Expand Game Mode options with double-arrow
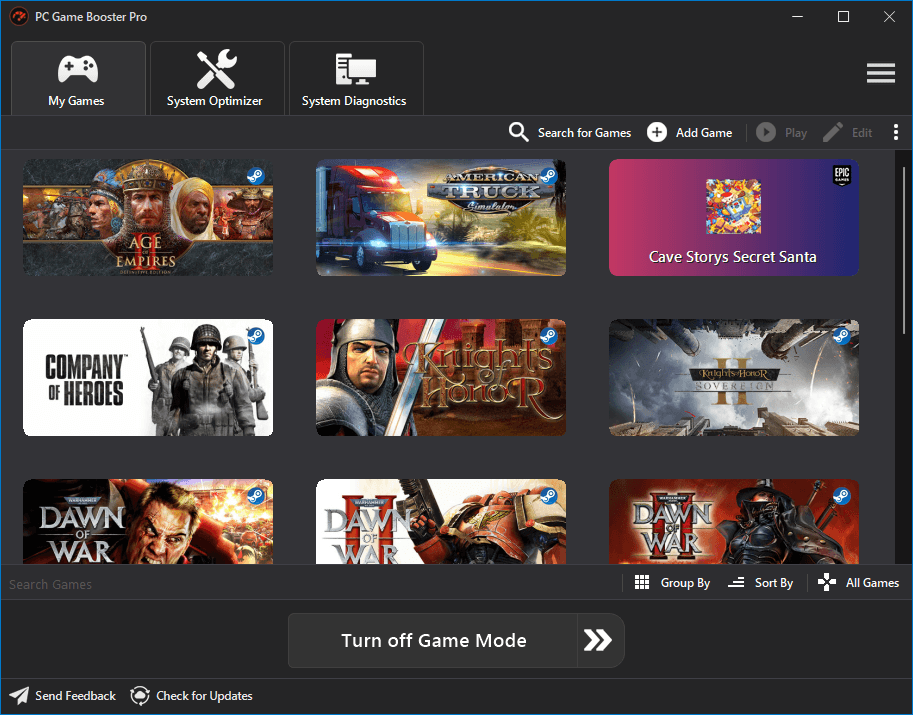The height and width of the screenshot is (715, 913). click(x=600, y=640)
